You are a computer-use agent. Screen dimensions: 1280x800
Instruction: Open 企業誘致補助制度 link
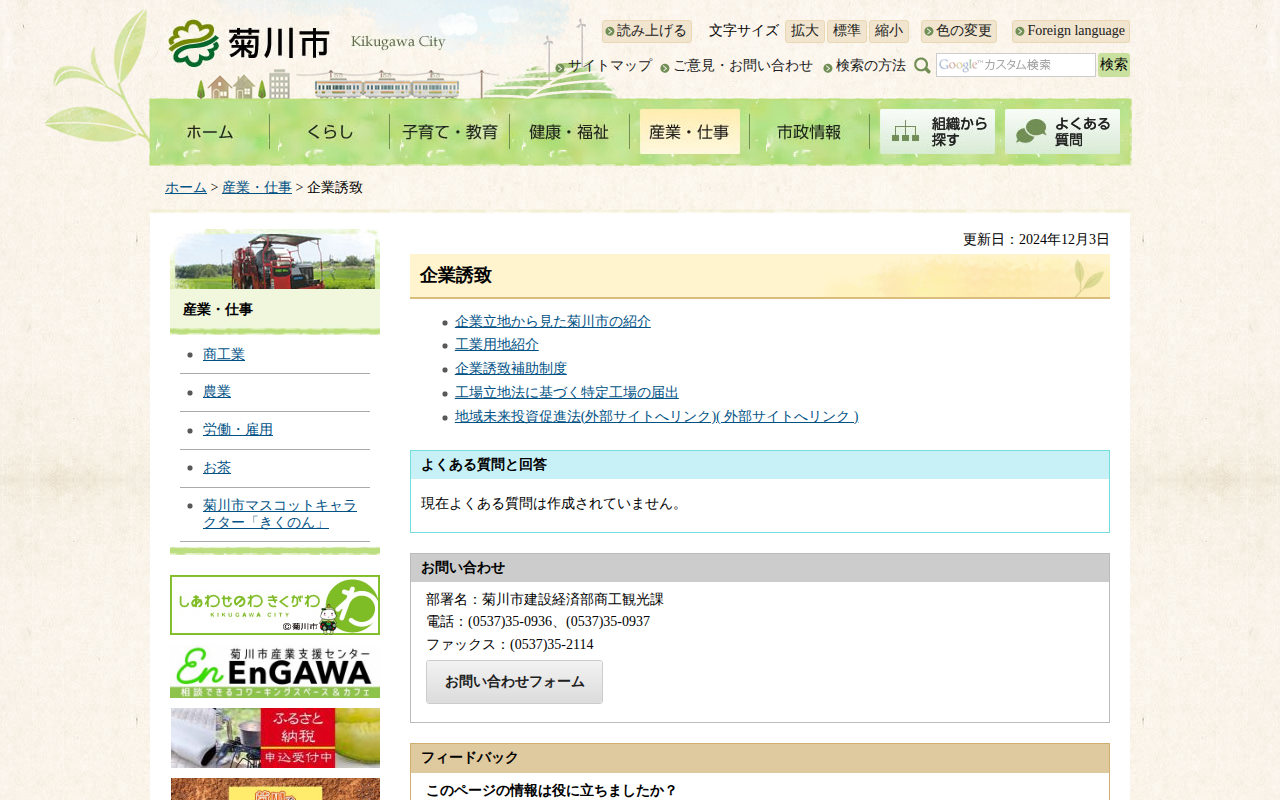(511, 369)
